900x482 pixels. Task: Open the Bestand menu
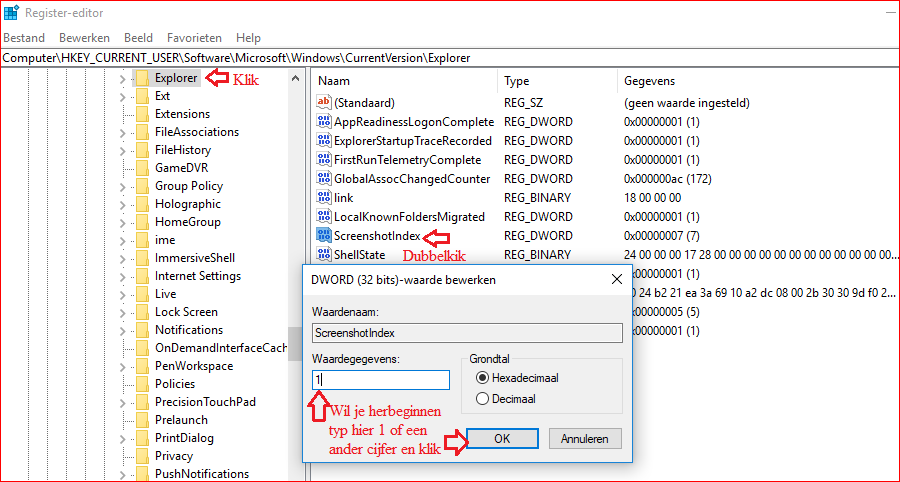click(24, 38)
